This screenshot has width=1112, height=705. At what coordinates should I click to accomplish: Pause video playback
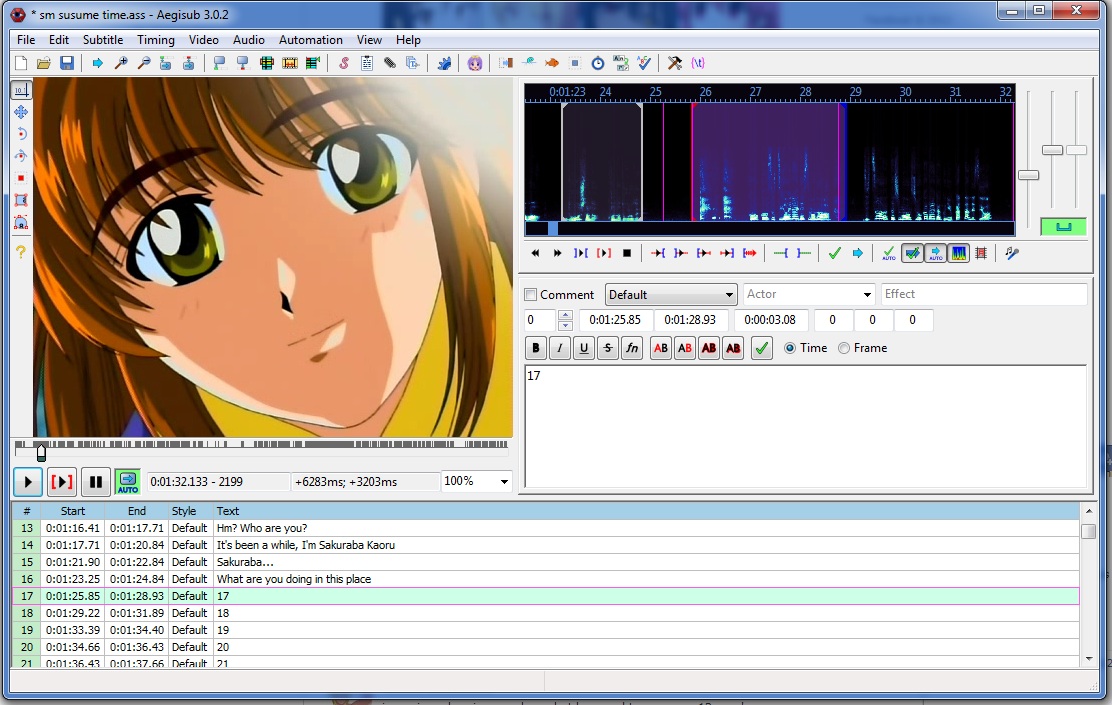click(x=96, y=482)
